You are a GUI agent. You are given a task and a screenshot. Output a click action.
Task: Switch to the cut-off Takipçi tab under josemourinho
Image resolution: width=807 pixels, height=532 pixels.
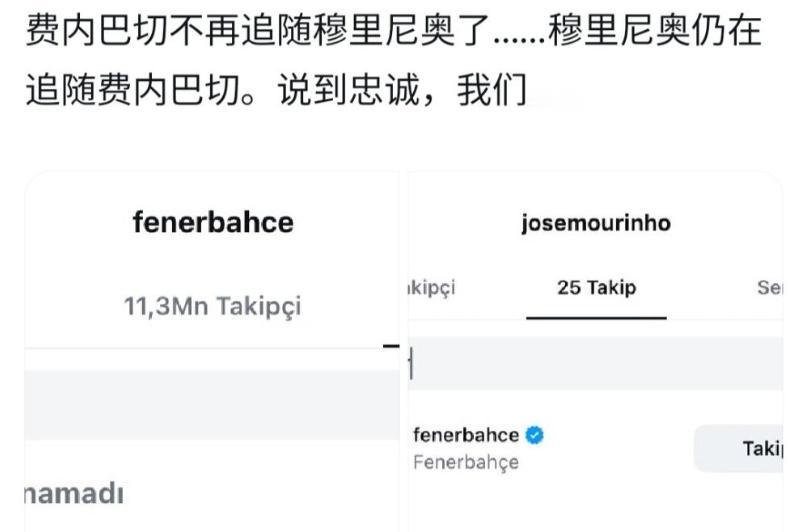(432, 288)
